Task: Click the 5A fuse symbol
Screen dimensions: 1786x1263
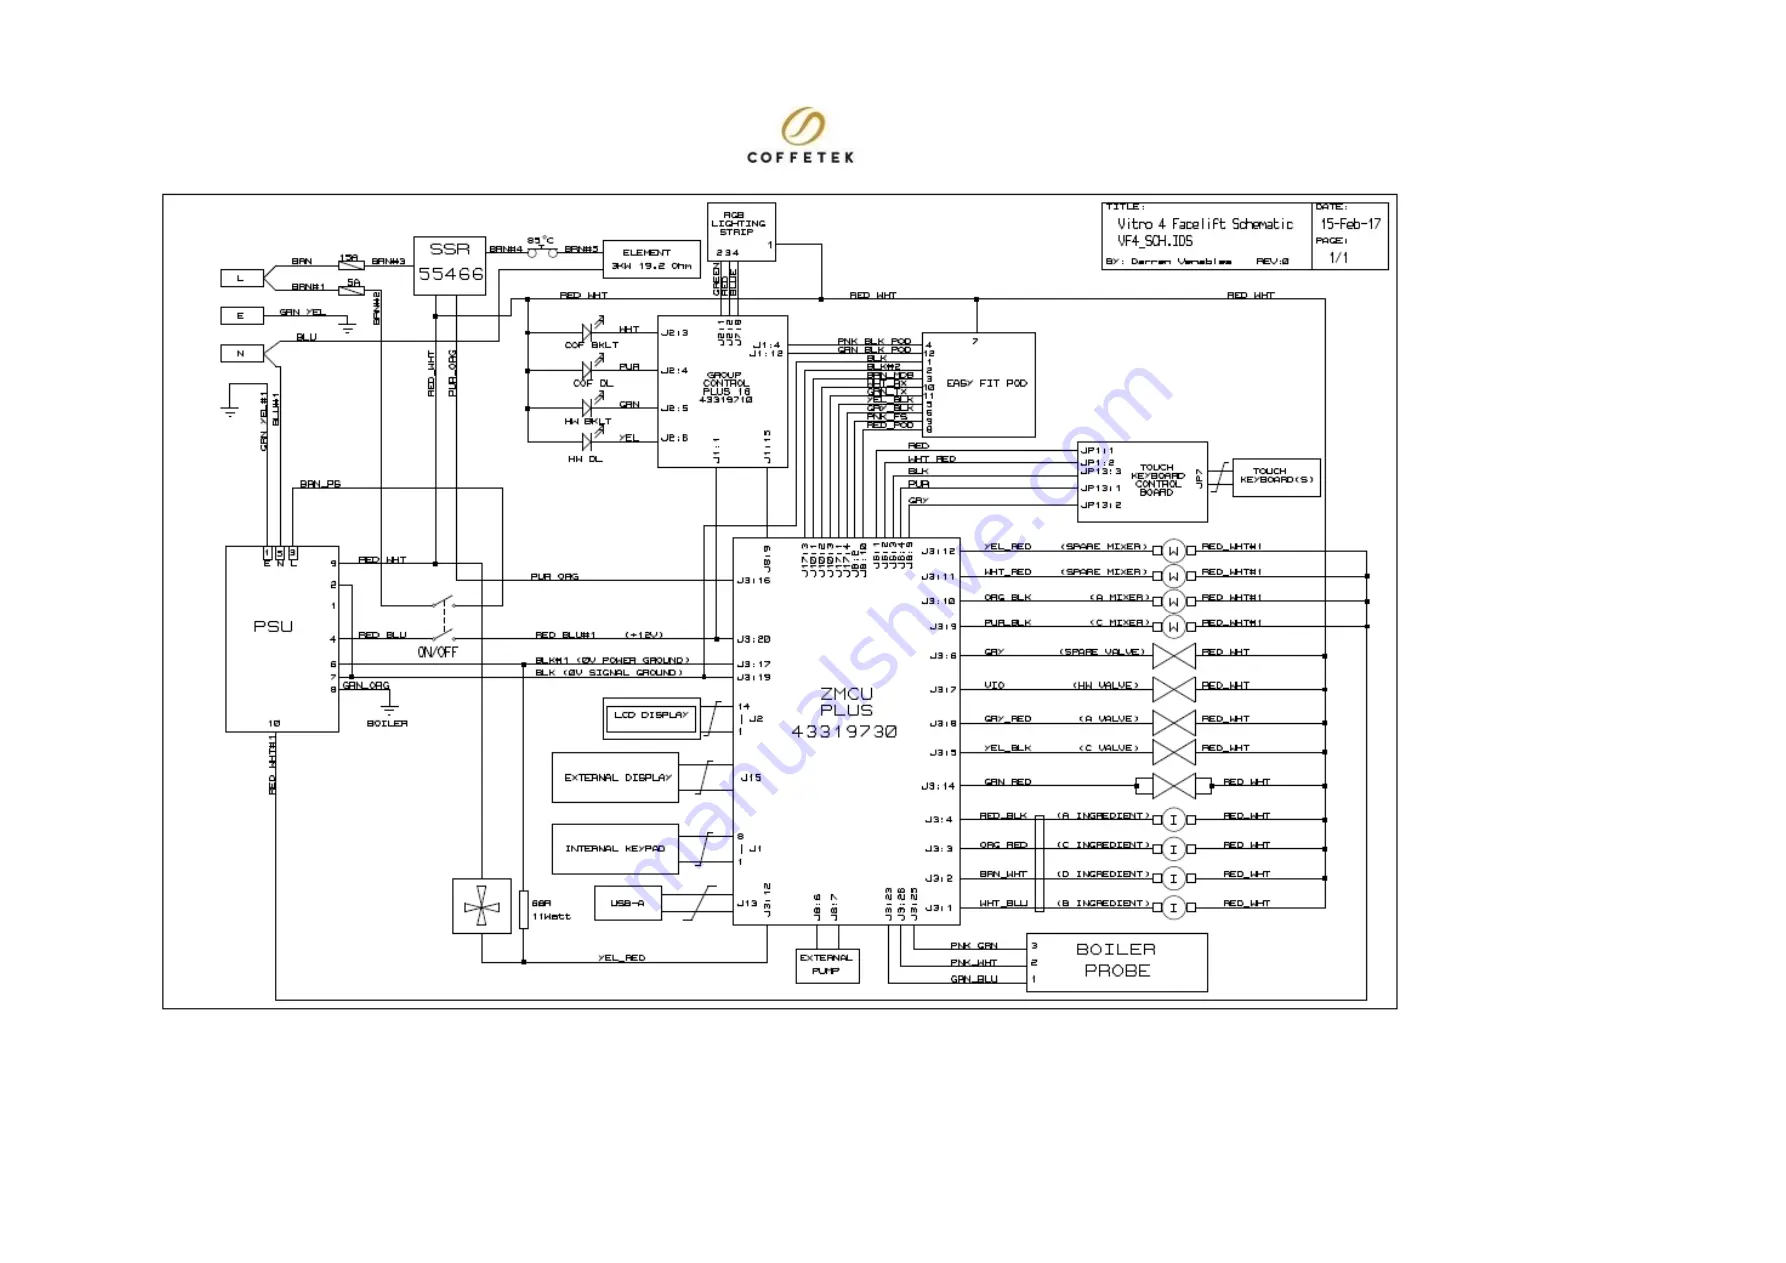Action: point(351,291)
